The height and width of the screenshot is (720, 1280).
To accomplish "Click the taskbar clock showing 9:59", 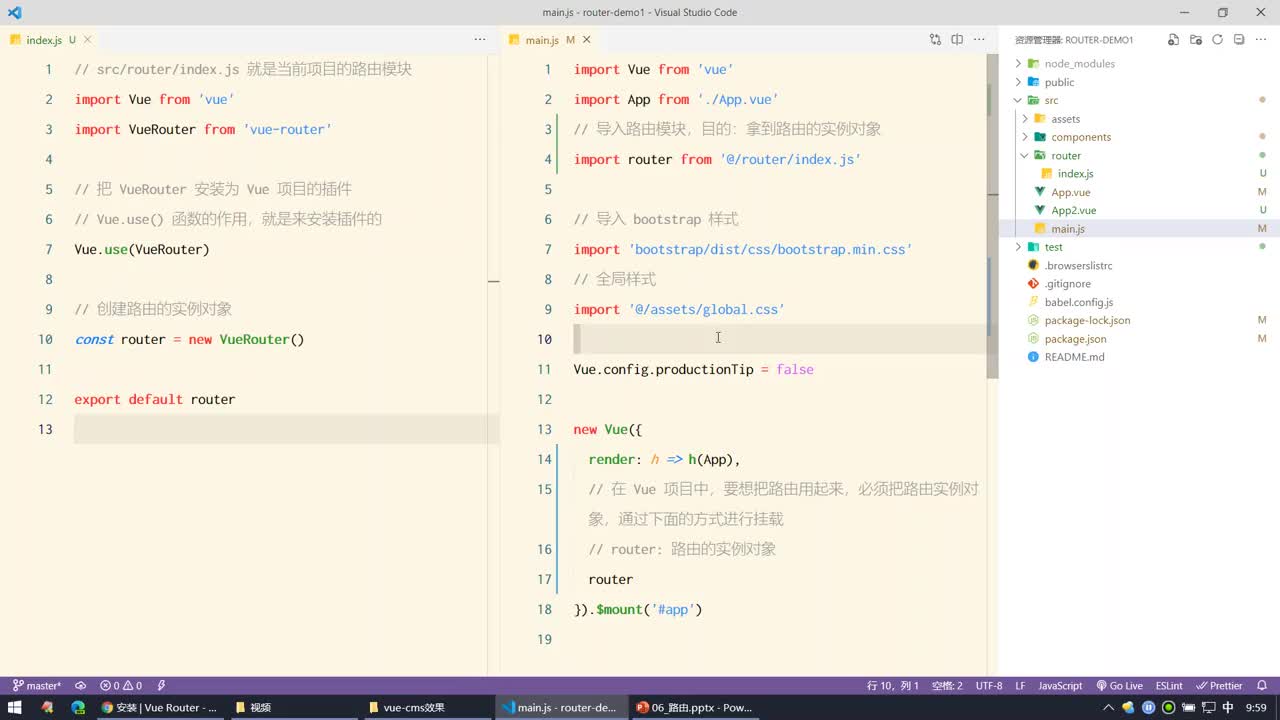I will pyautogui.click(x=1257, y=707).
